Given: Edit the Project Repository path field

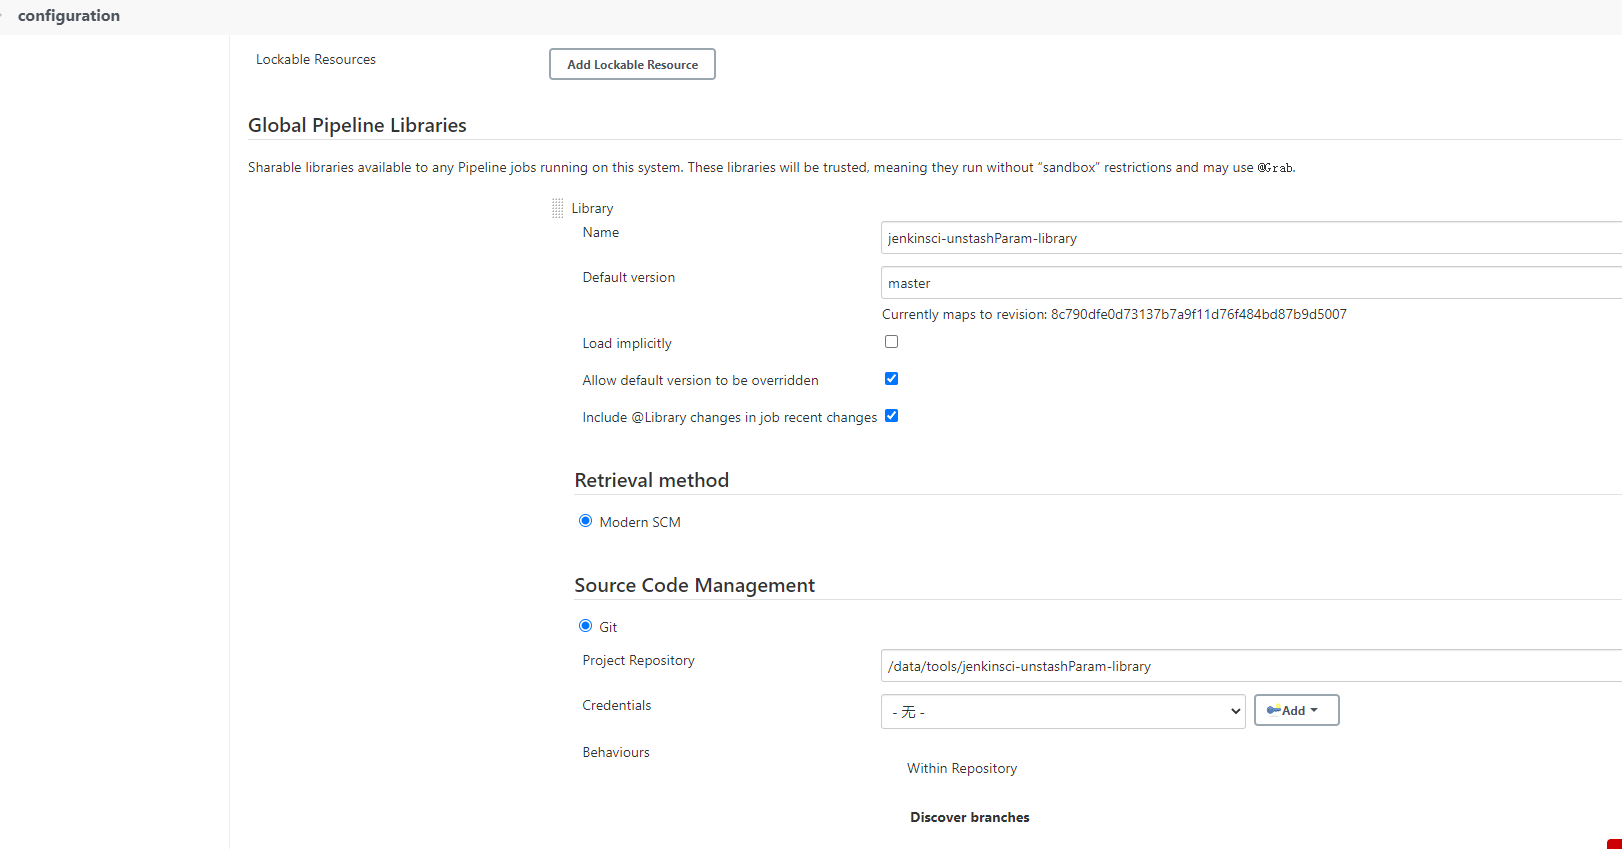Looking at the screenshot, I should click(1251, 666).
